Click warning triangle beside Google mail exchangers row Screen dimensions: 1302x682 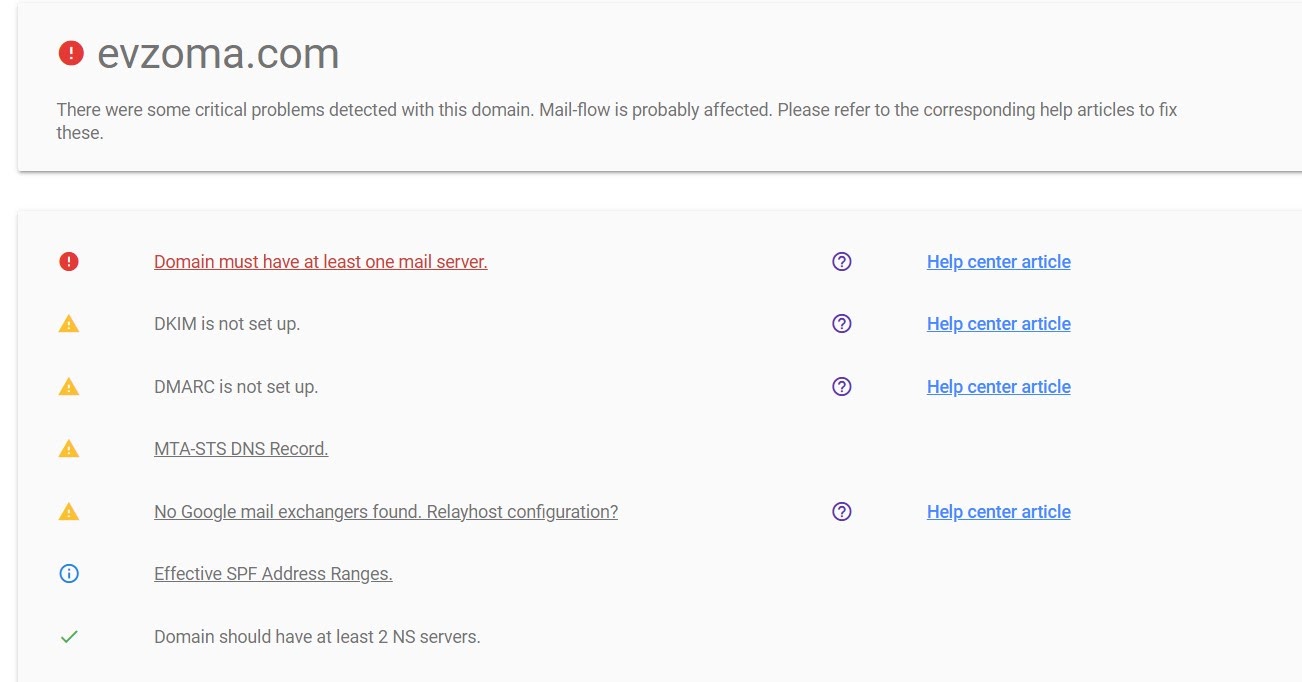[x=68, y=512]
